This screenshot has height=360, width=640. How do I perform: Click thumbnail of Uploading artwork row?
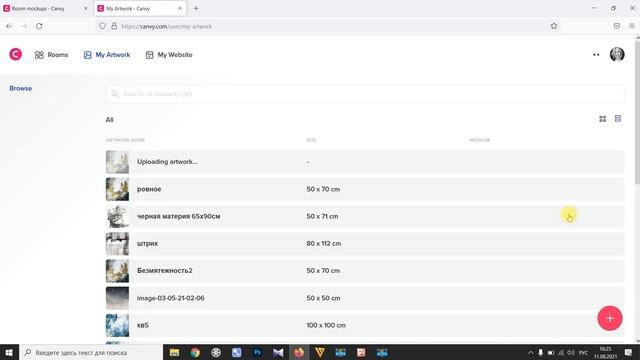pyautogui.click(x=117, y=162)
